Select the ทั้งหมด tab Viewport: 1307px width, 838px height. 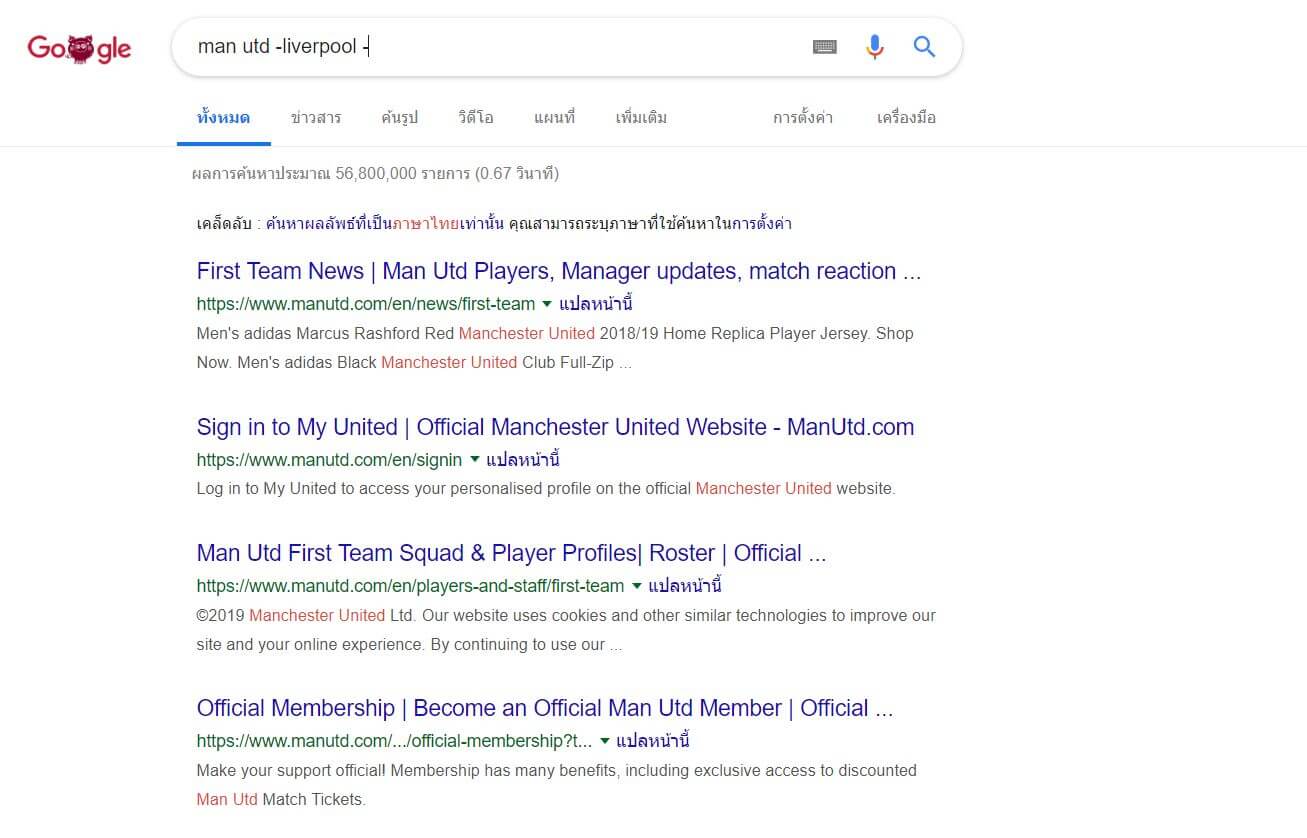click(x=223, y=118)
